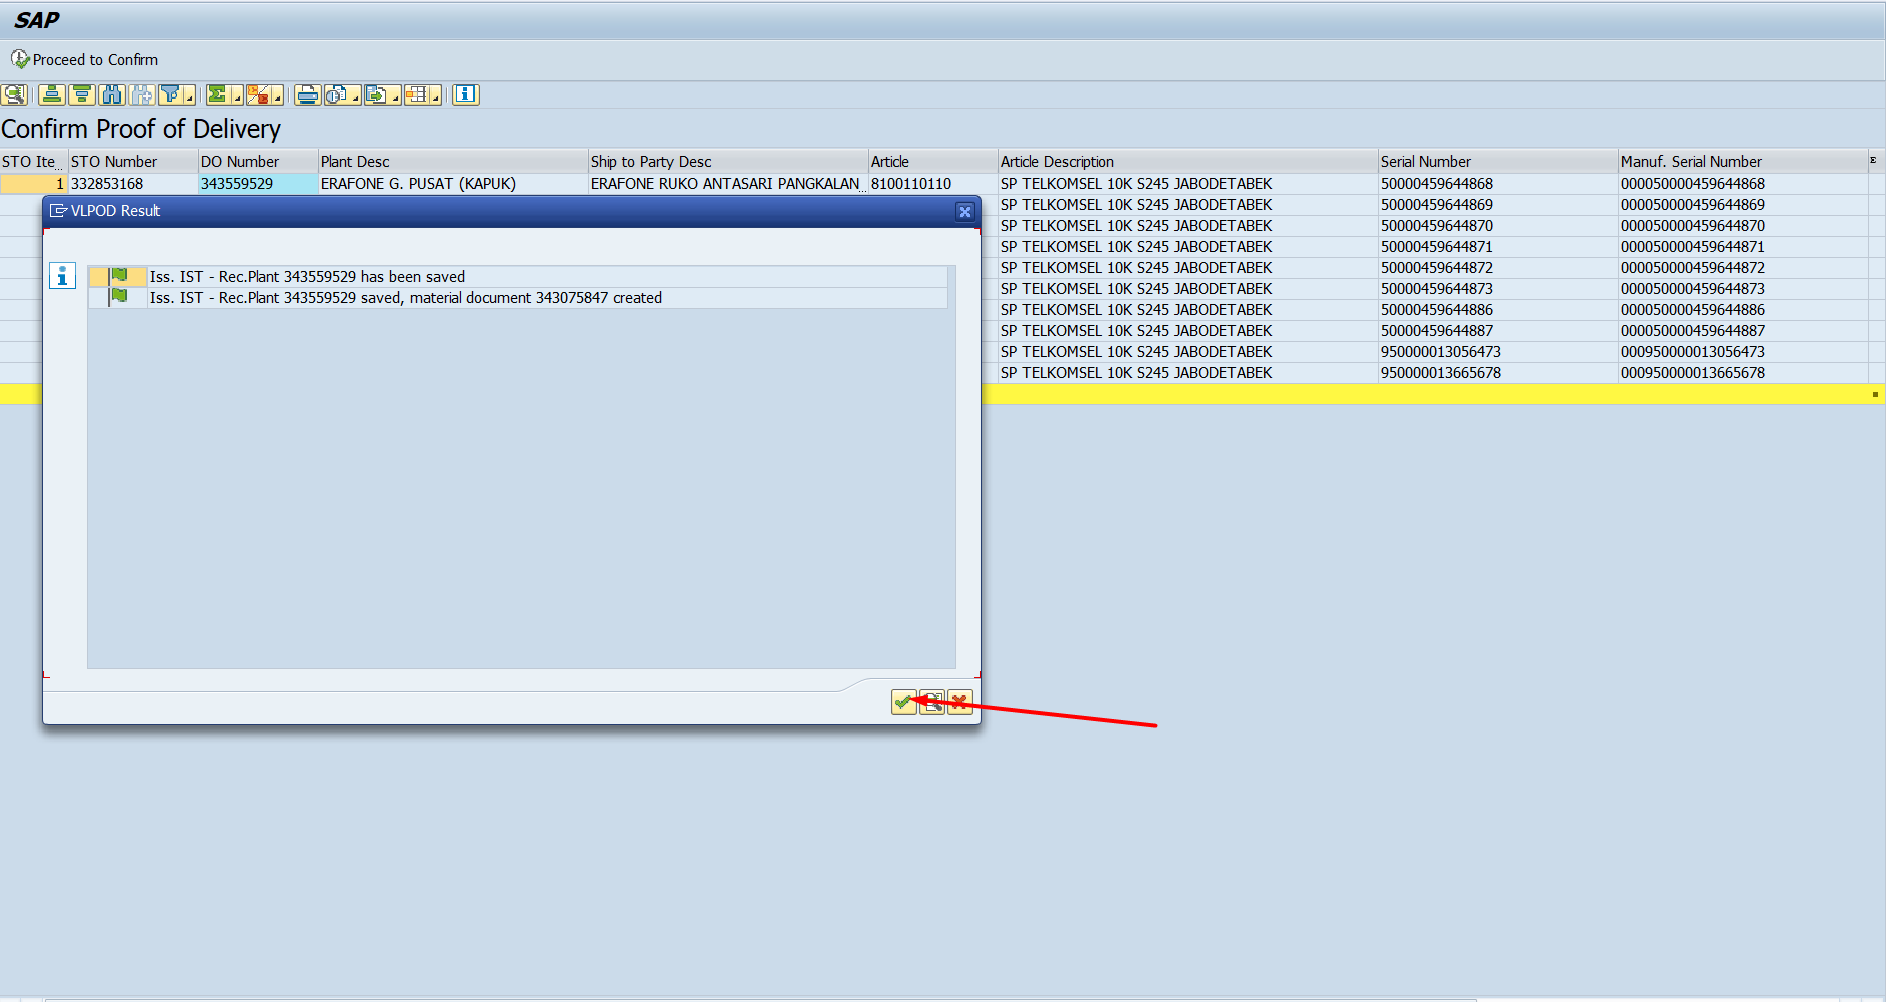Click the blue Information toolbar icon

[465, 95]
